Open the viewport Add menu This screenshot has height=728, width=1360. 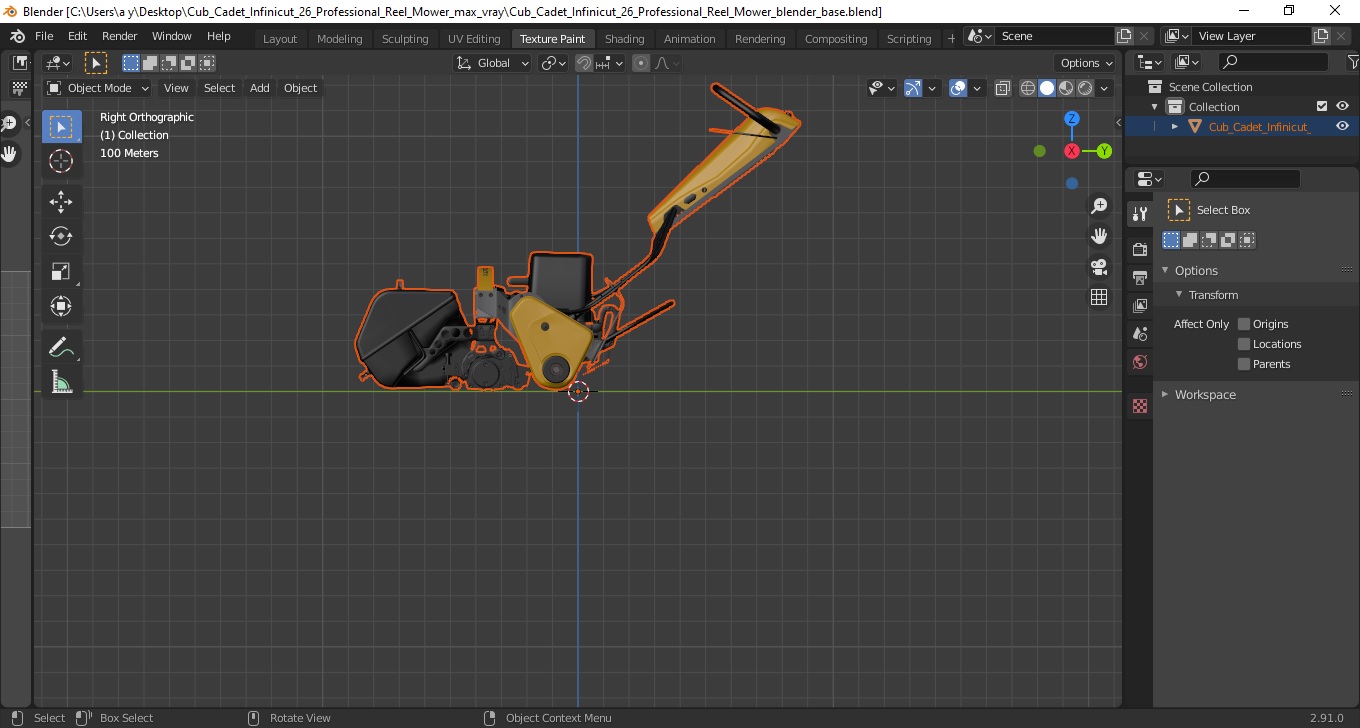pyautogui.click(x=260, y=88)
